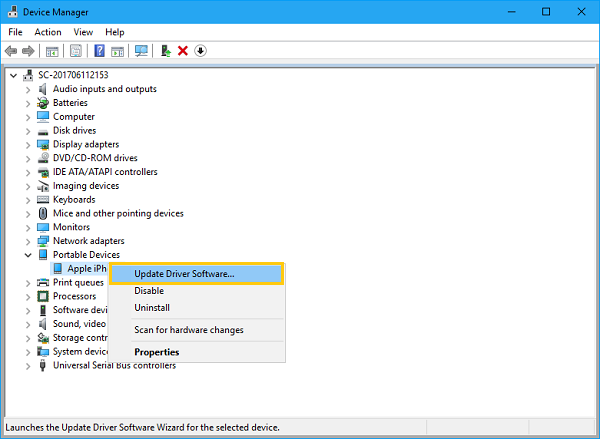Click the Disable down-arrow toolbar icon
Screen dimensions: 600x439
[200, 51]
